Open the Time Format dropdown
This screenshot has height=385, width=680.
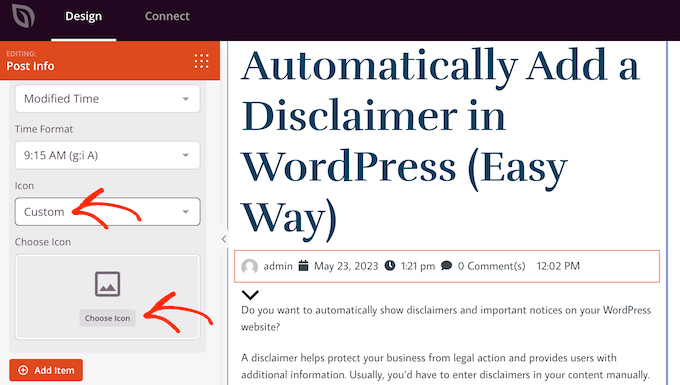[x=108, y=155]
